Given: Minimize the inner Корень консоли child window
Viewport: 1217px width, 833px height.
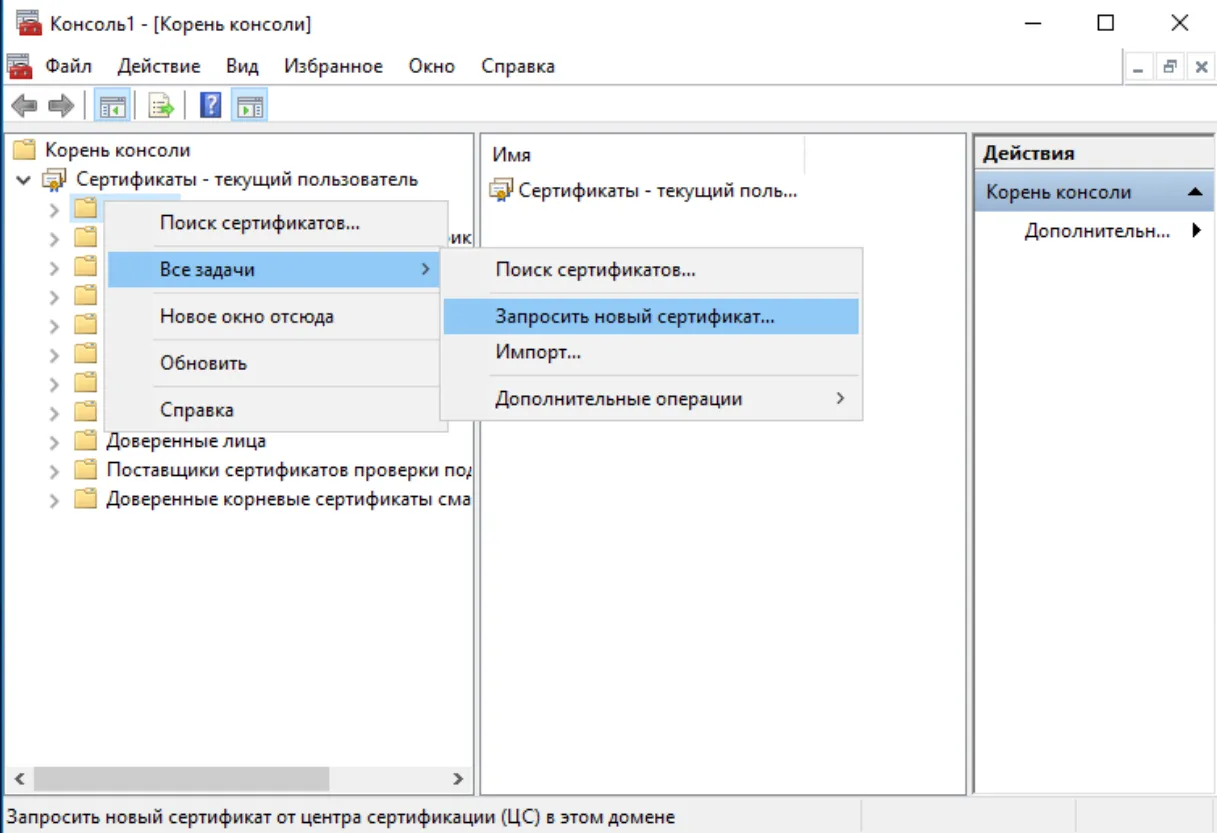Looking at the screenshot, I should click(x=1138, y=68).
